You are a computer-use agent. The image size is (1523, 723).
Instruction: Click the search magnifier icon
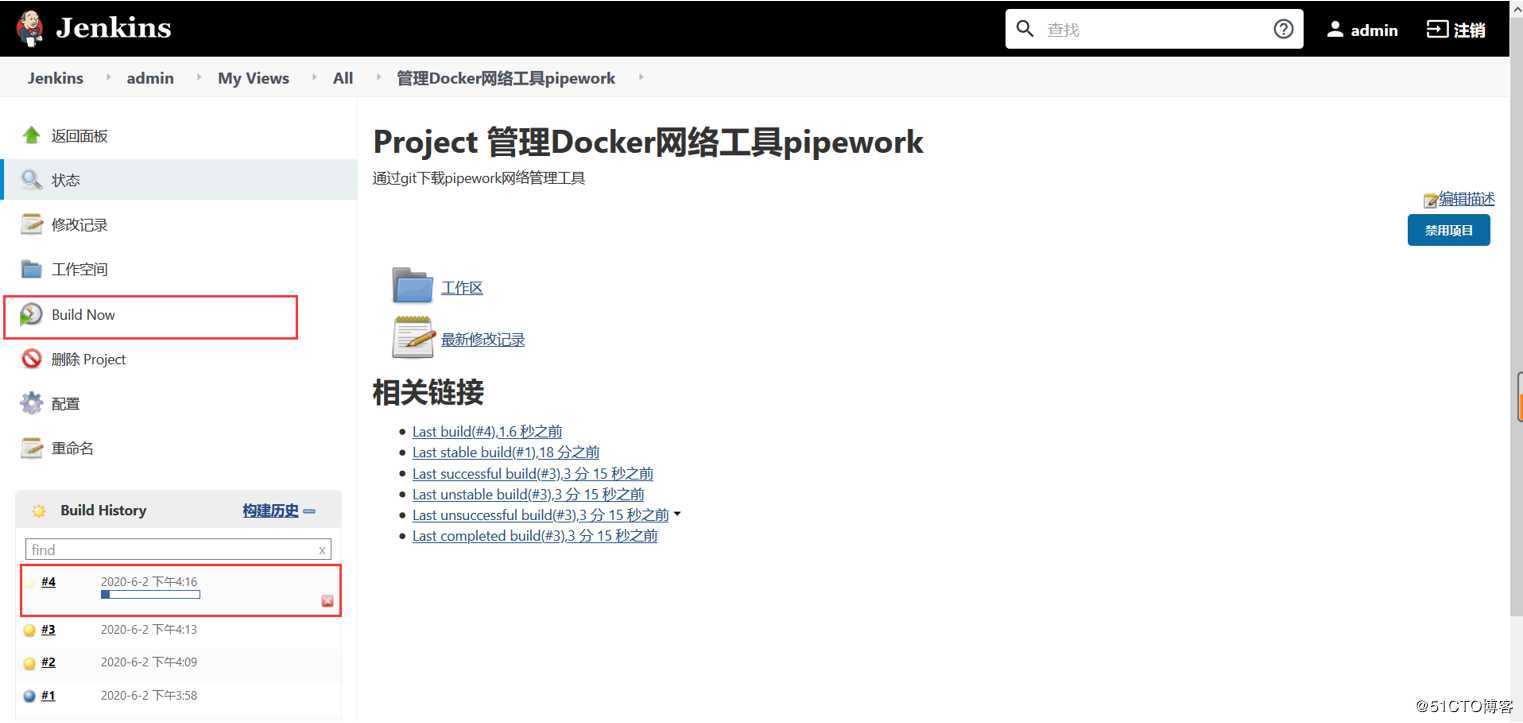coord(1025,29)
